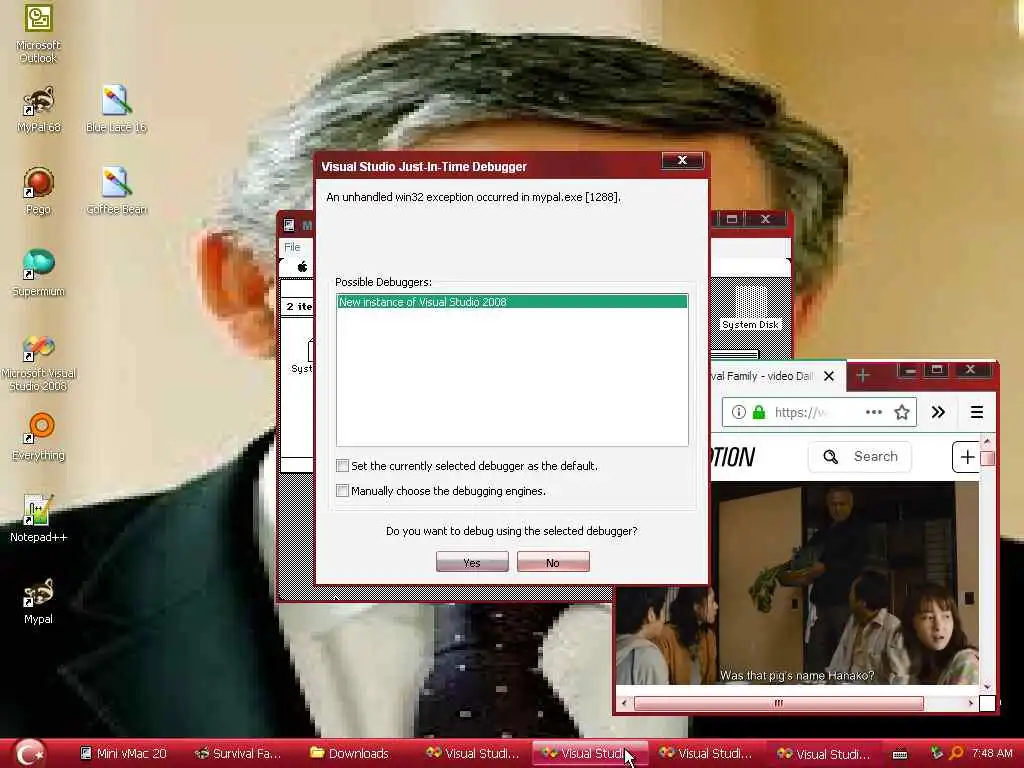
Task: Click the orange magnifier tray icon
Action: tap(956, 754)
